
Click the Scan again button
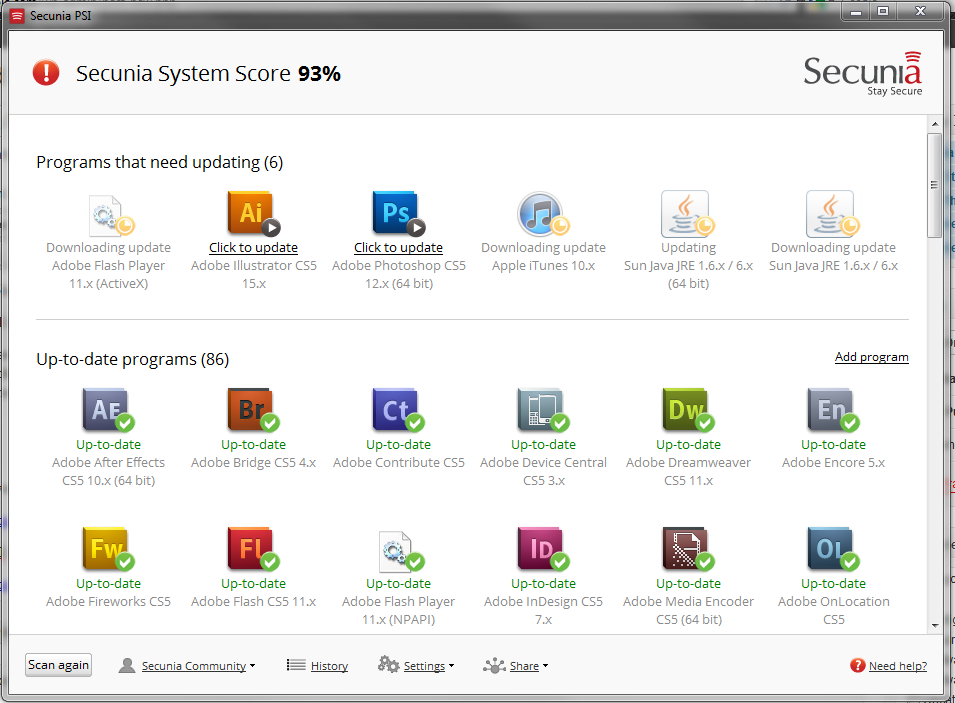click(58, 665)
